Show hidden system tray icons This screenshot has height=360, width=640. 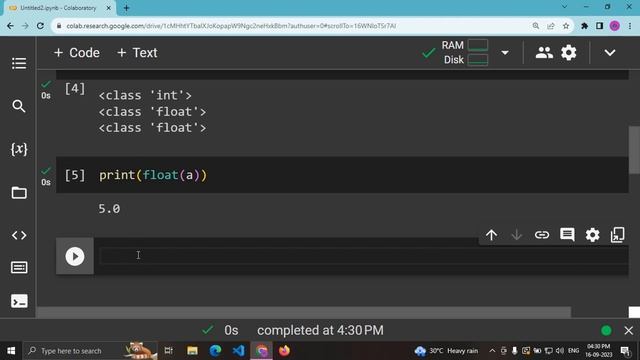(492, 351)
